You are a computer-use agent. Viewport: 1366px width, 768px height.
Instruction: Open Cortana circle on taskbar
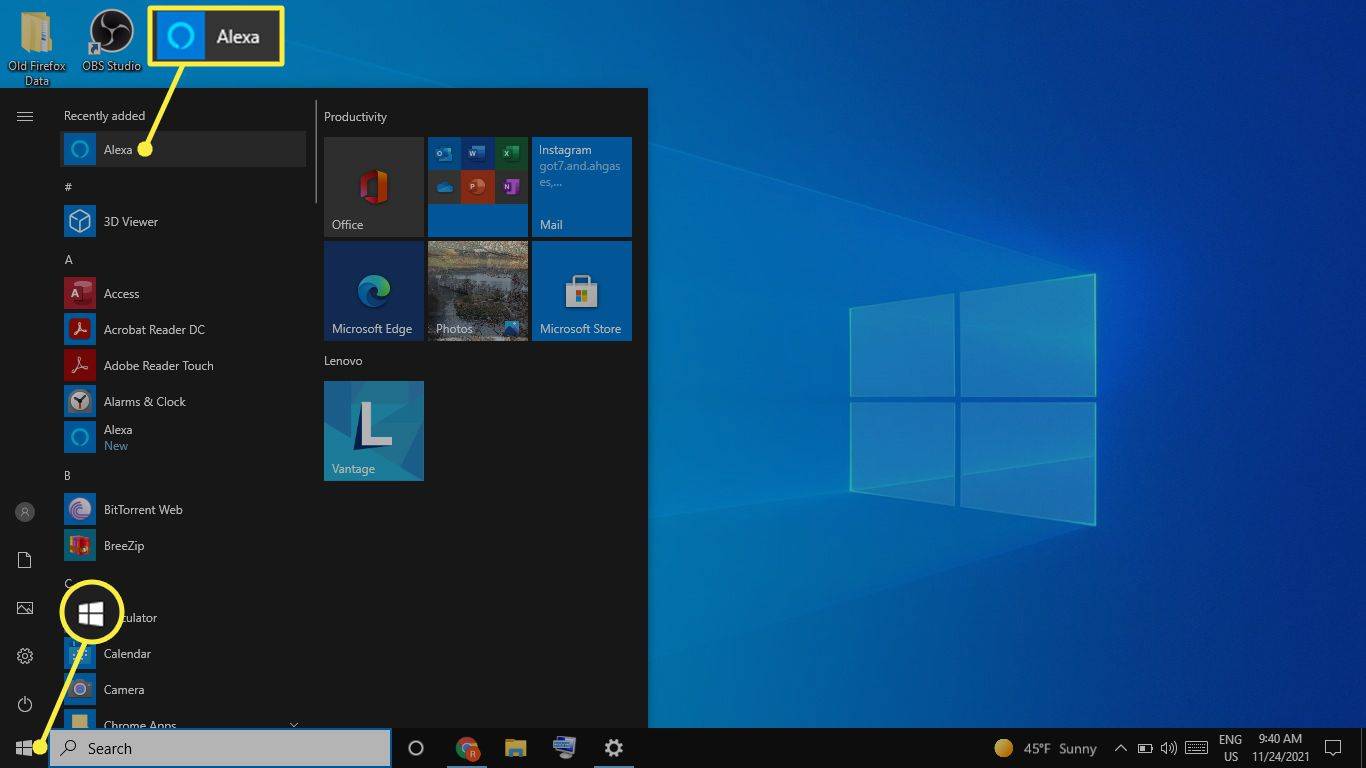416,748
